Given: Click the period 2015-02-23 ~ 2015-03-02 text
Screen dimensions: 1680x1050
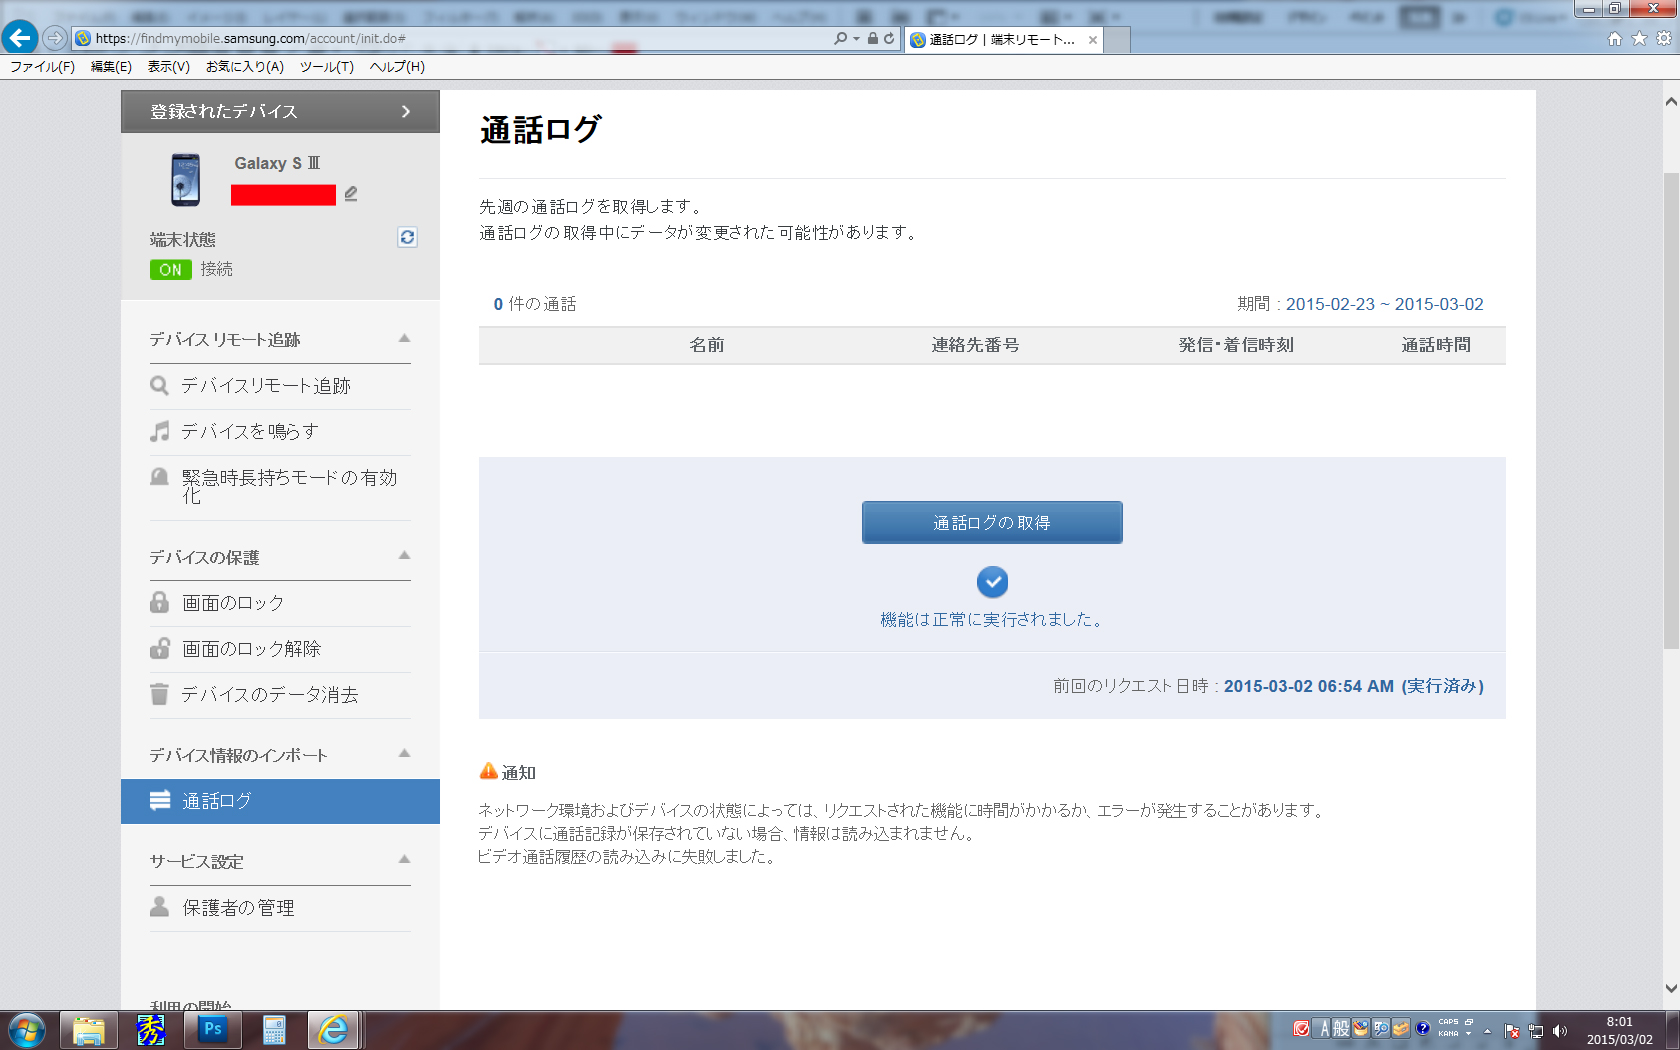Looking at the screenshot, I should click(1384, 304).
